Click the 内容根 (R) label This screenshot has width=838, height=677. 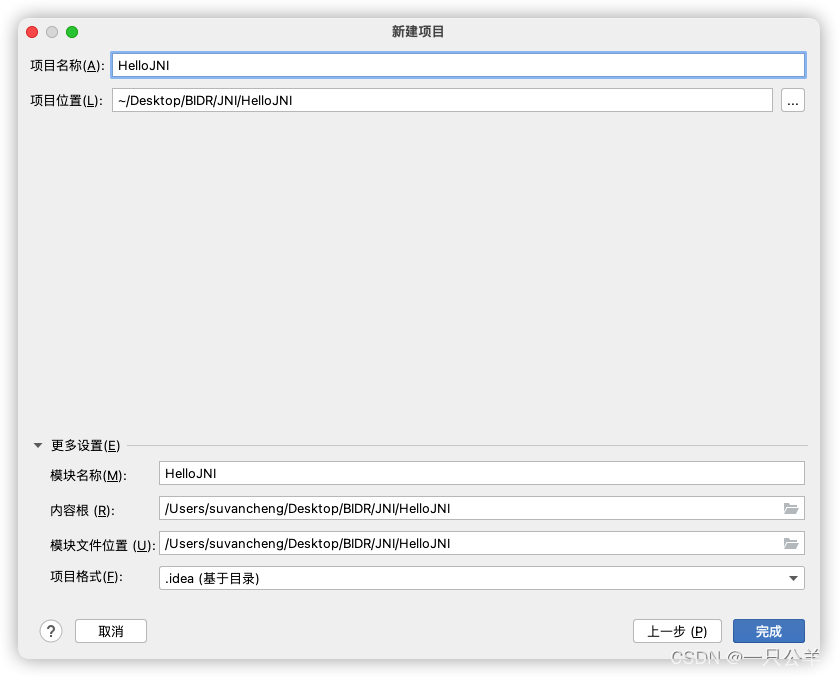point(82,510)
